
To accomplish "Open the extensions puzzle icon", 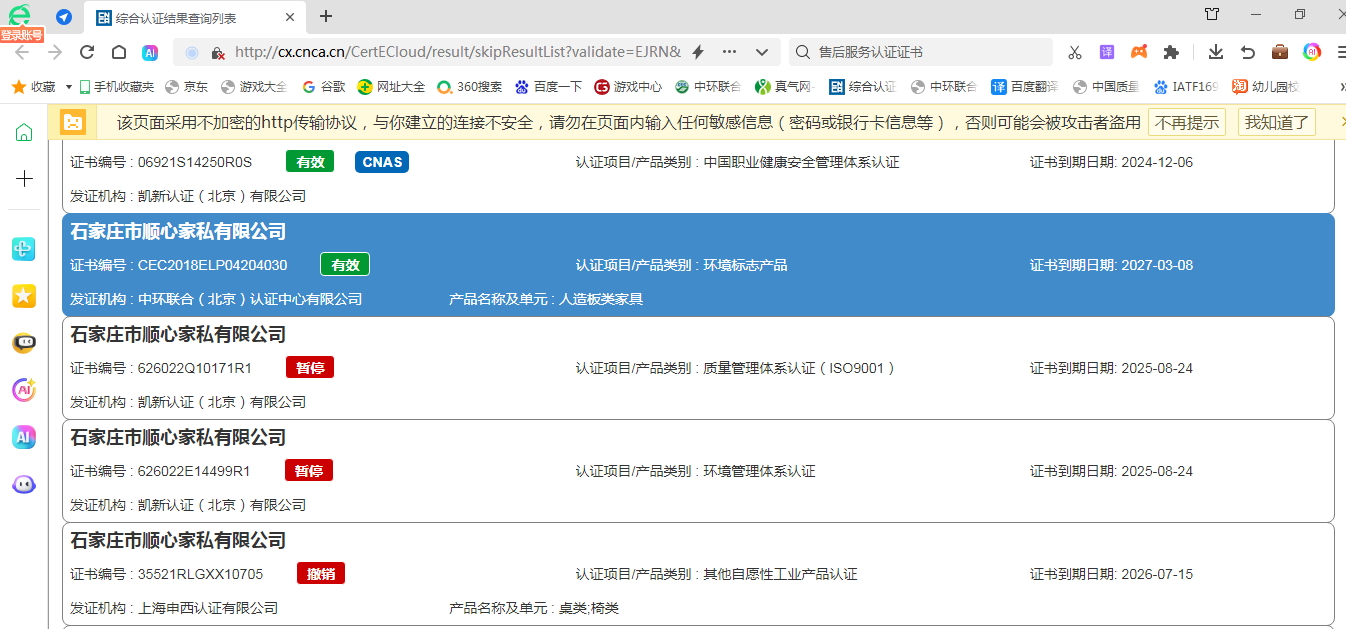I will click(x=1171, y=52).
